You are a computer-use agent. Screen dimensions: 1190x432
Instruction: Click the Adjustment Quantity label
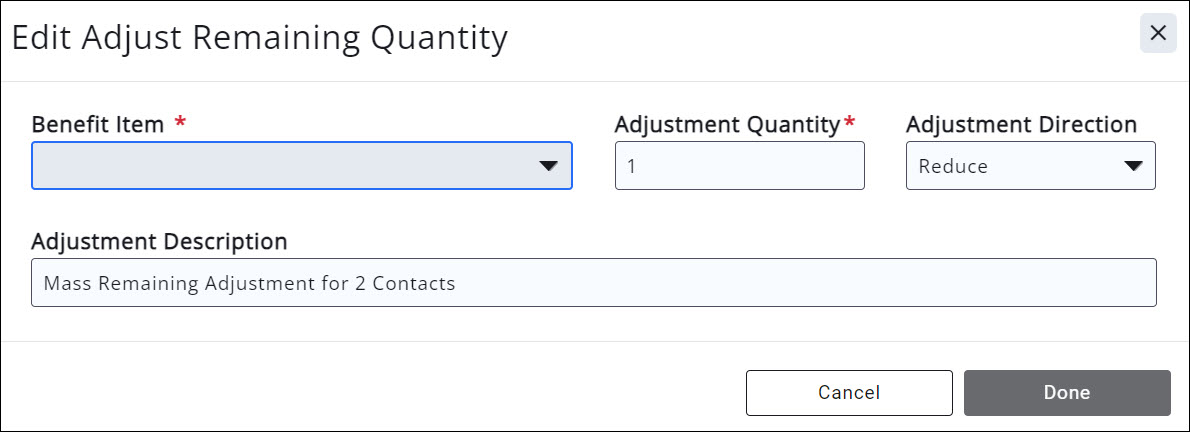728,125
